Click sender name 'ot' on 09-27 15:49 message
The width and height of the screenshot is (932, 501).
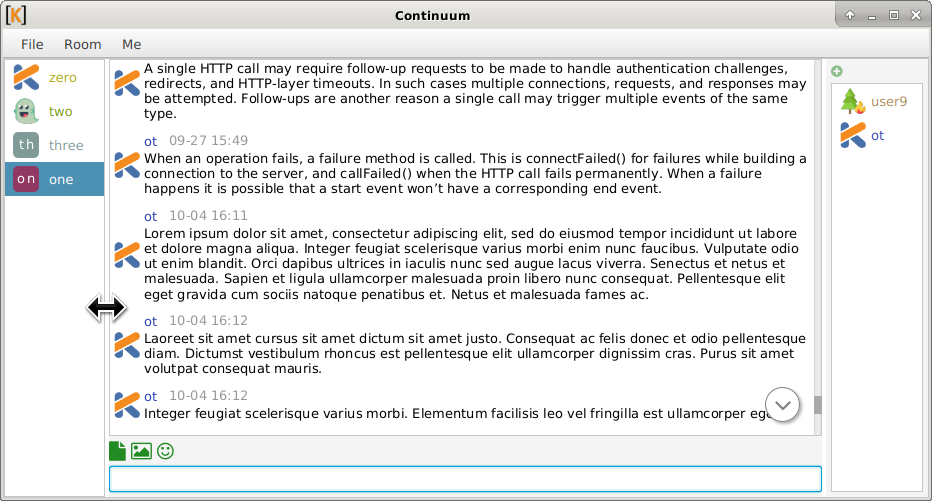click(151, 141)
